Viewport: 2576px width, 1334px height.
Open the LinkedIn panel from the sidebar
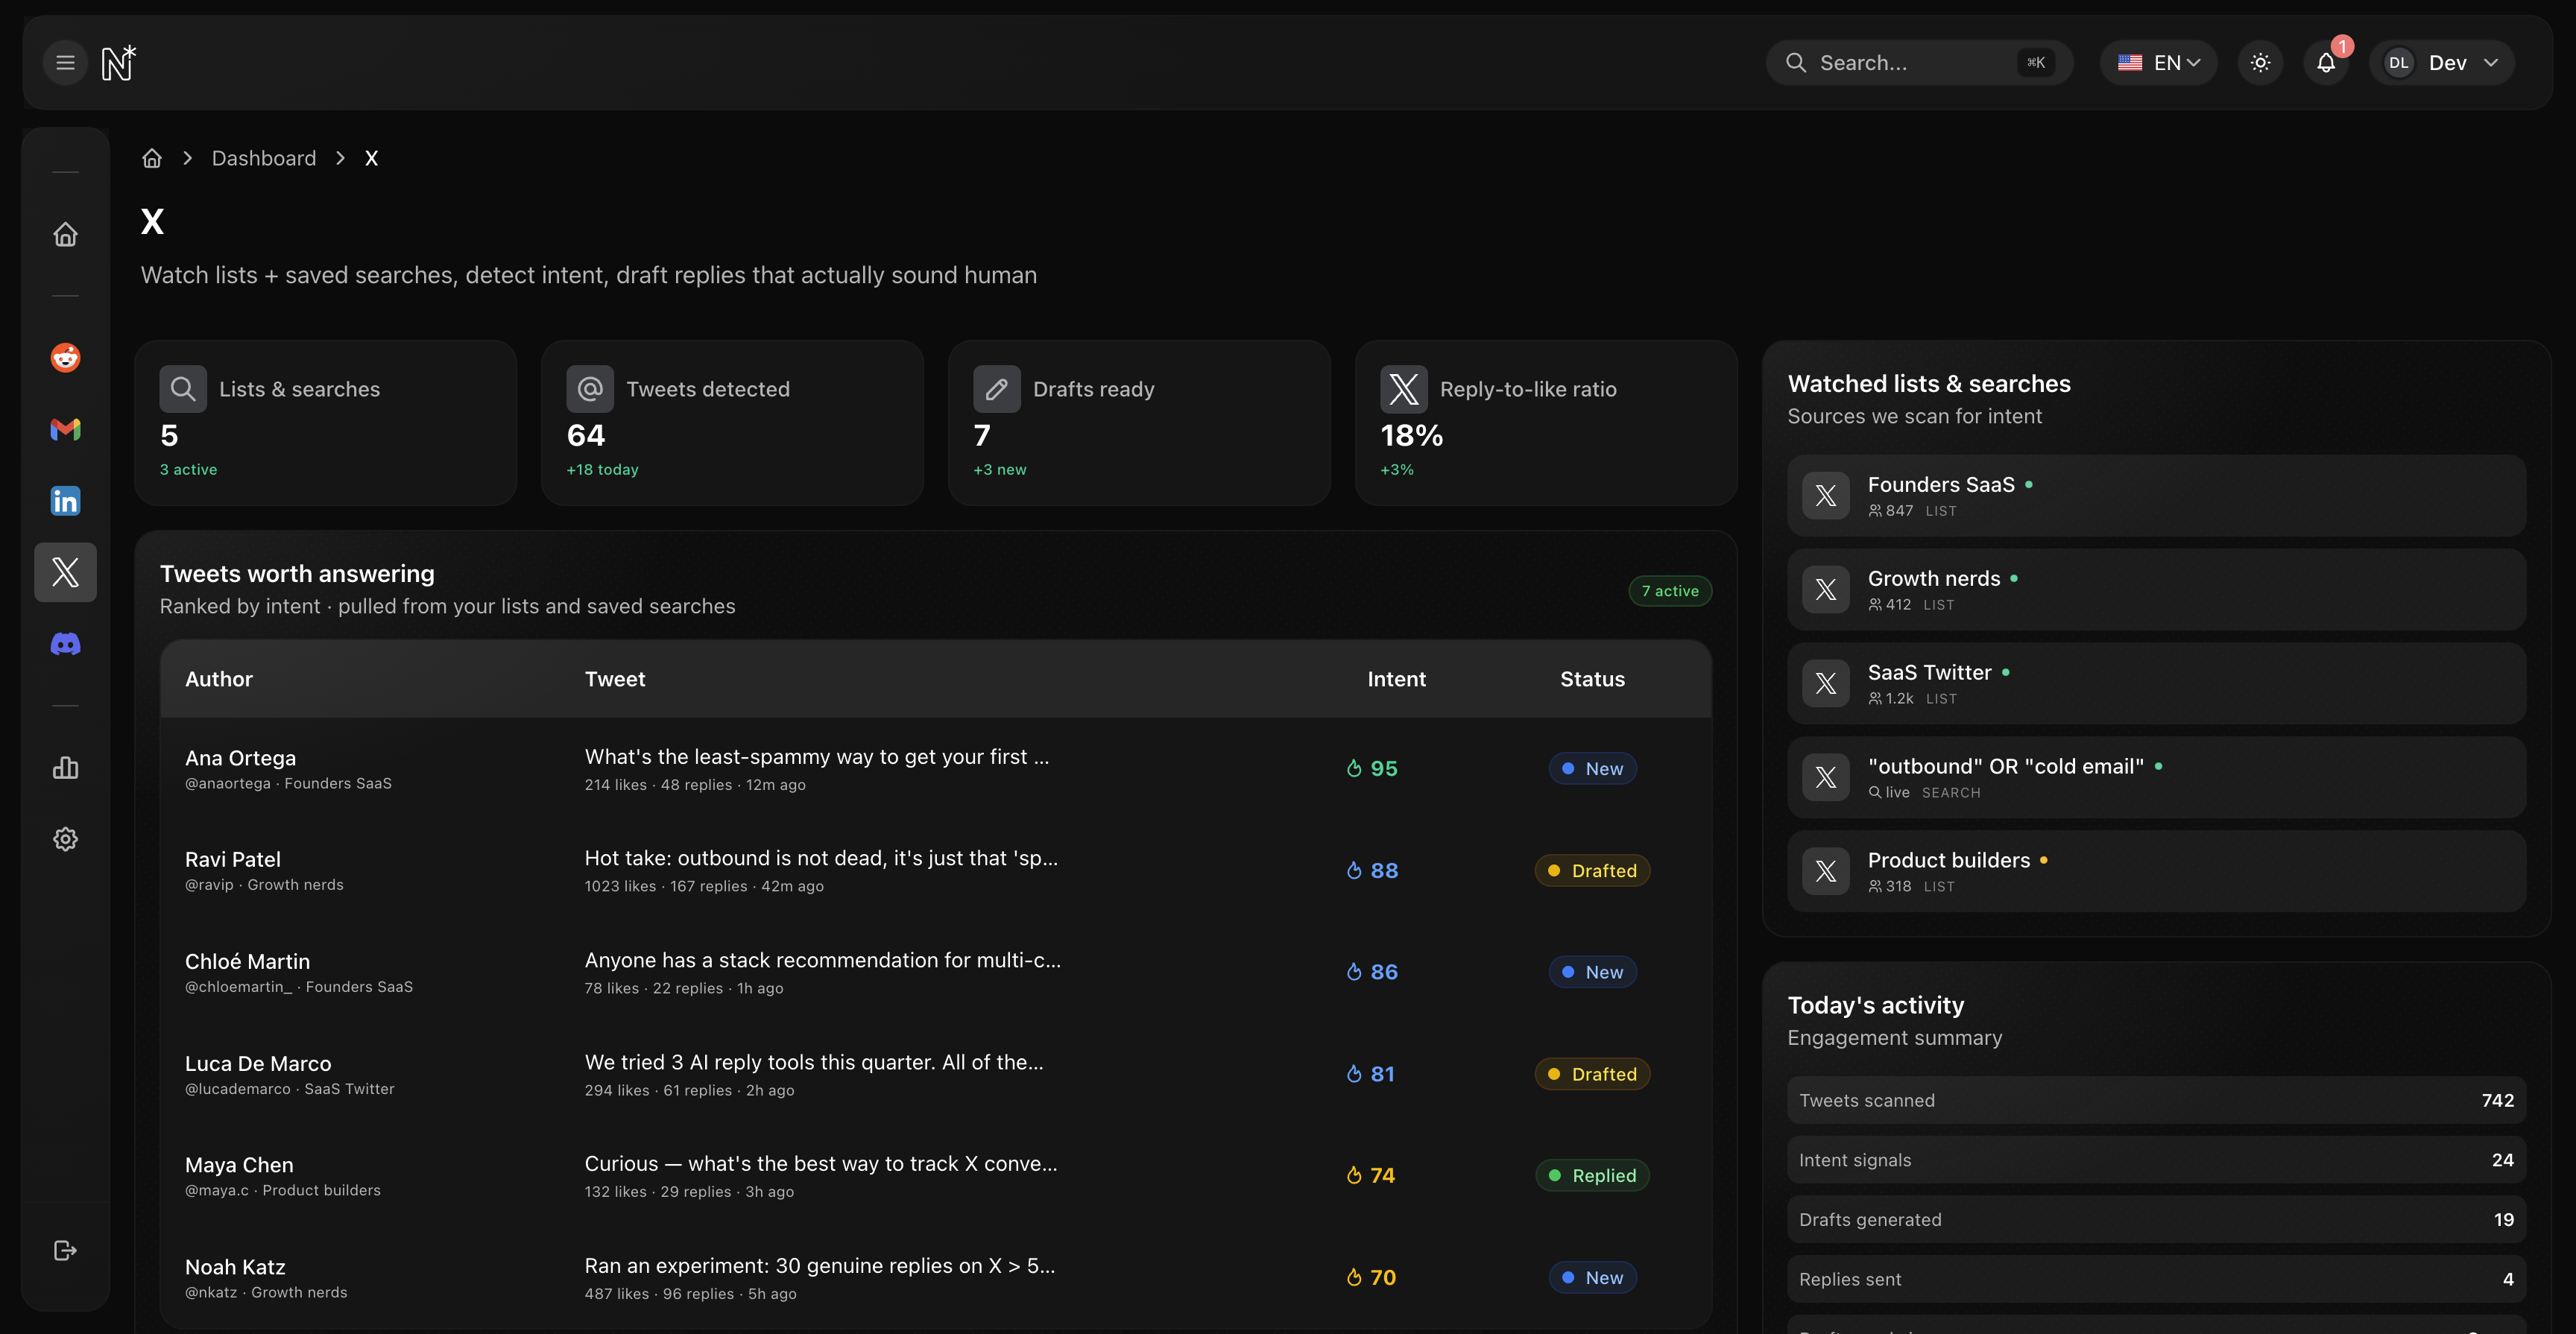tap(64, 501)
